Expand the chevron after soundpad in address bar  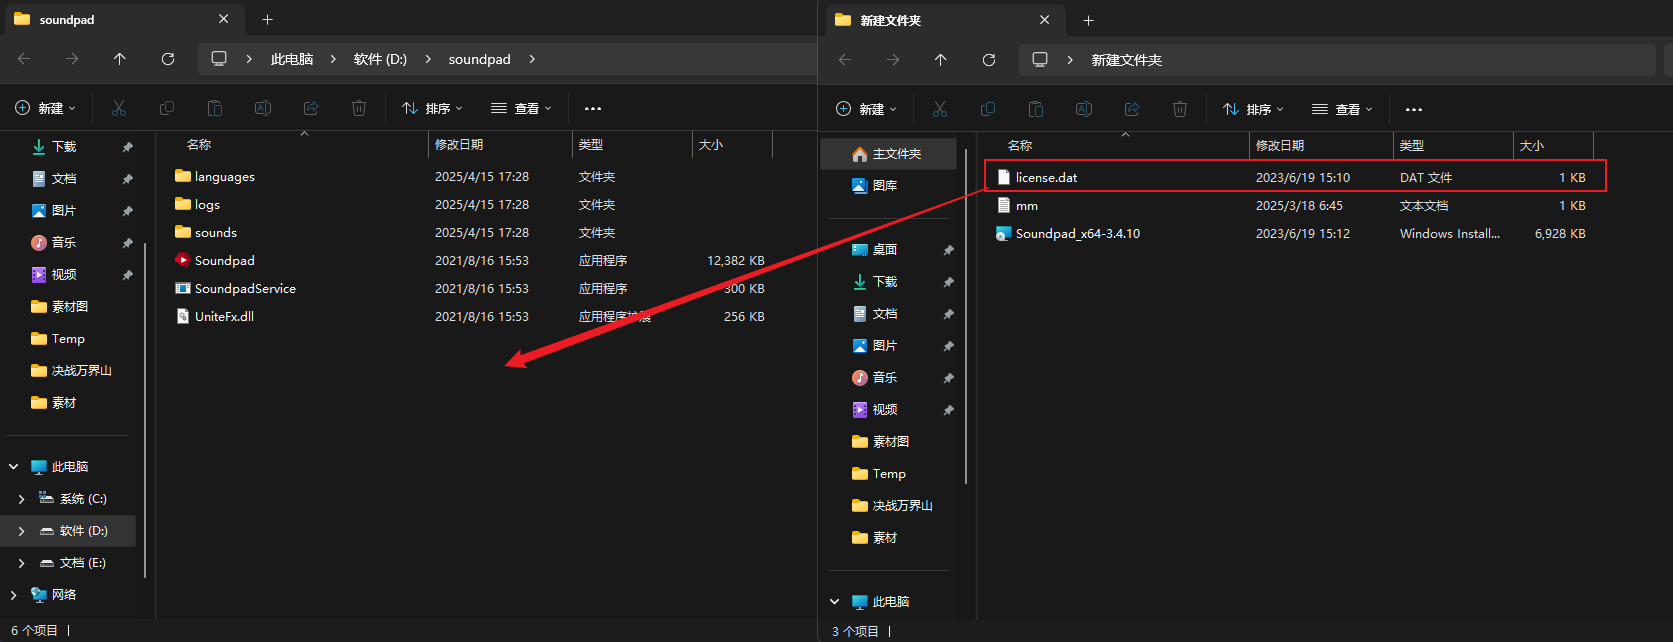pyautogui.click(x=532, y=59)
